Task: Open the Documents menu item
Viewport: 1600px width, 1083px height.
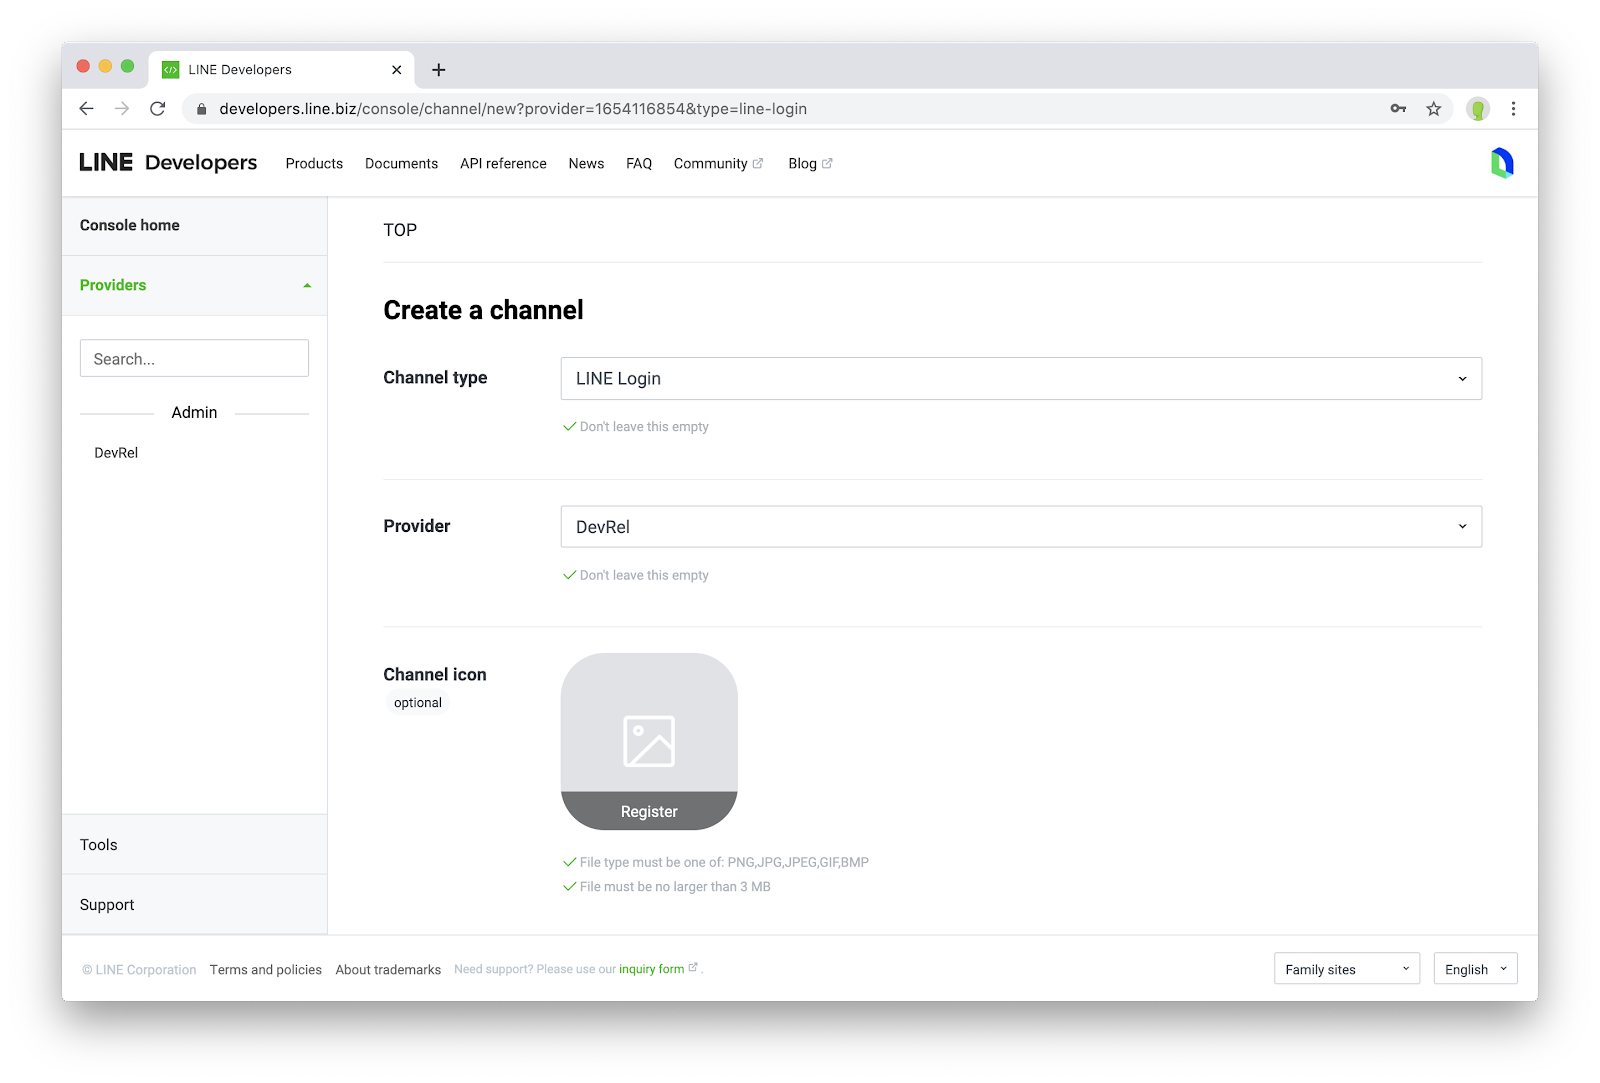Action: point(401,164)
